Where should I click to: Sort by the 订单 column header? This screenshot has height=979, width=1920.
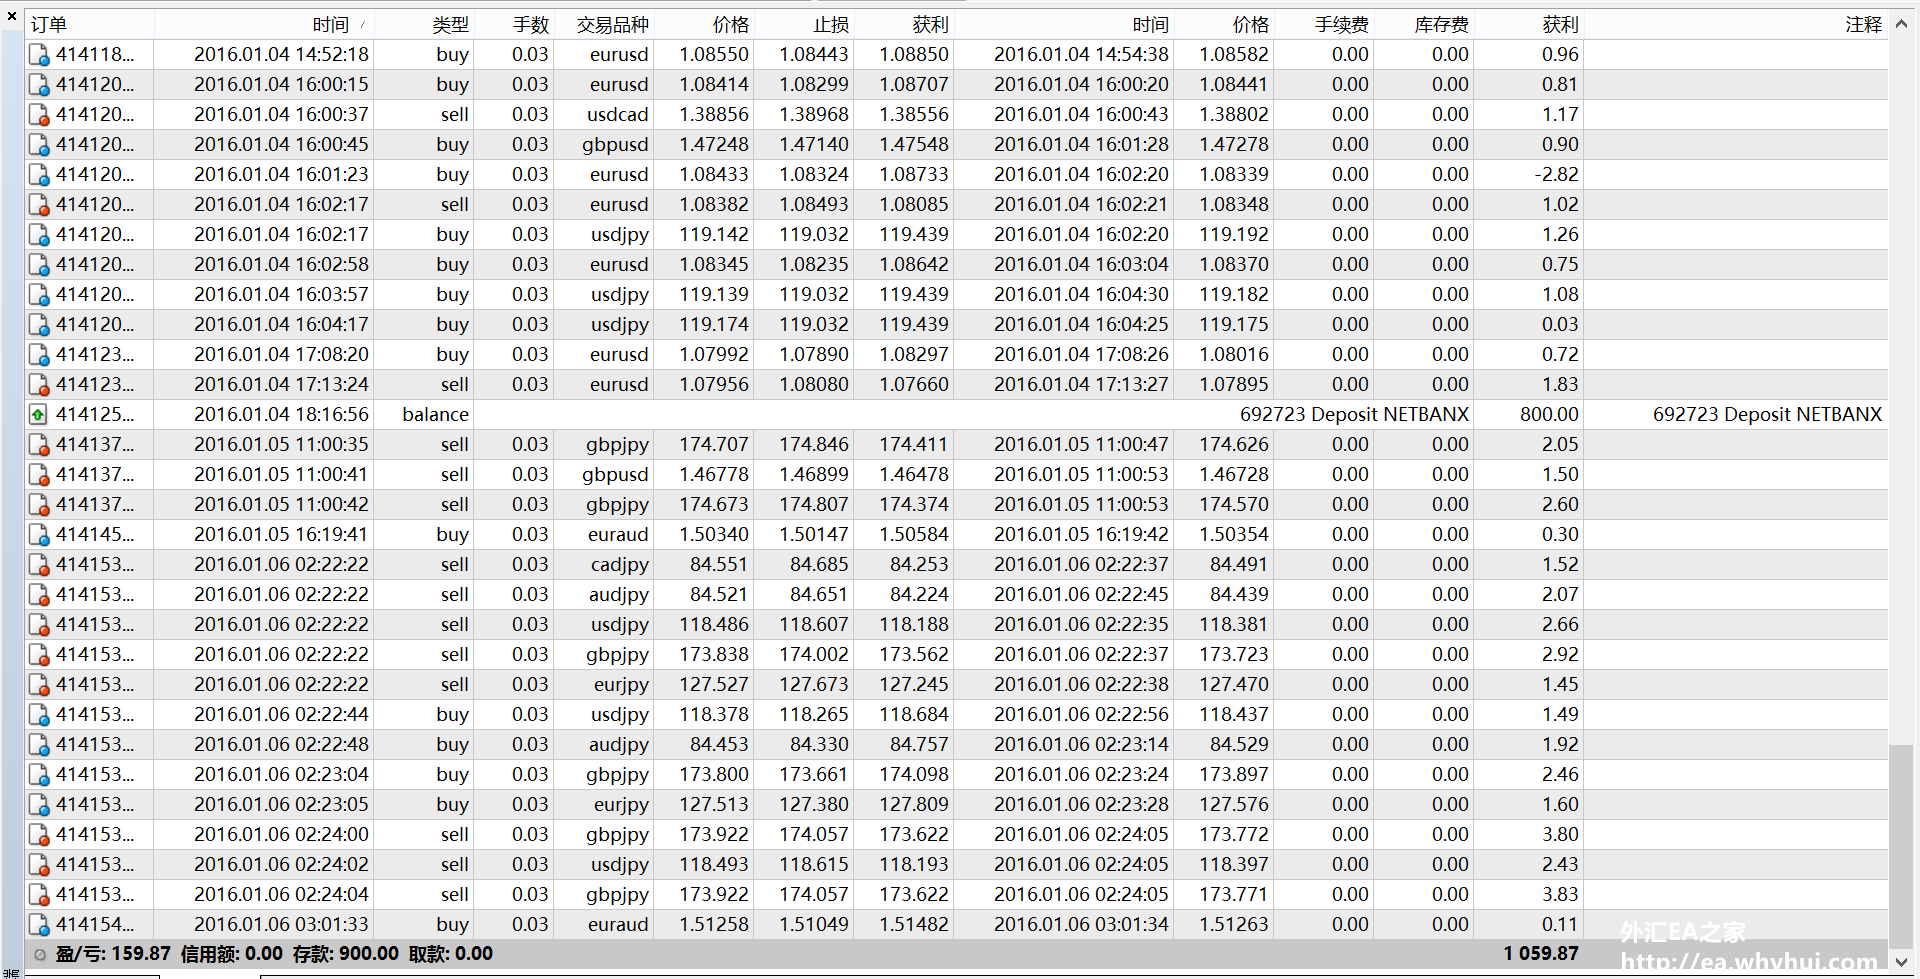click(x=89, y=24)
